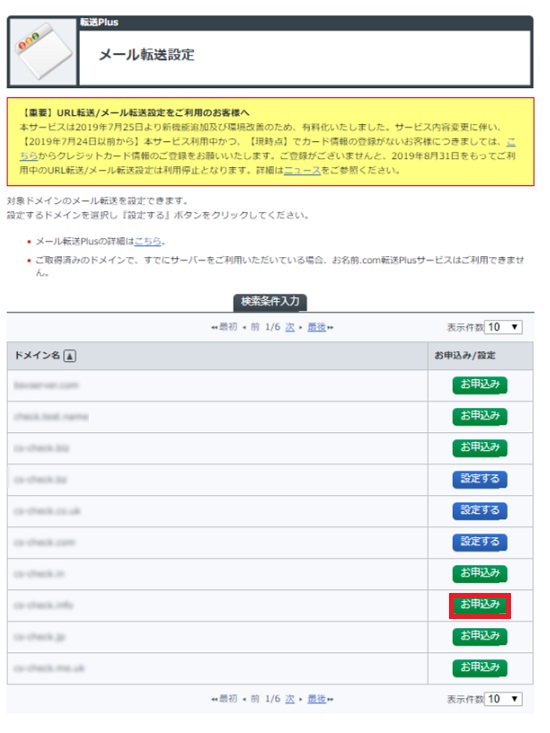The image size is (550, 733).
Task: Click お申込み button in last row
Action: [480, 668]
